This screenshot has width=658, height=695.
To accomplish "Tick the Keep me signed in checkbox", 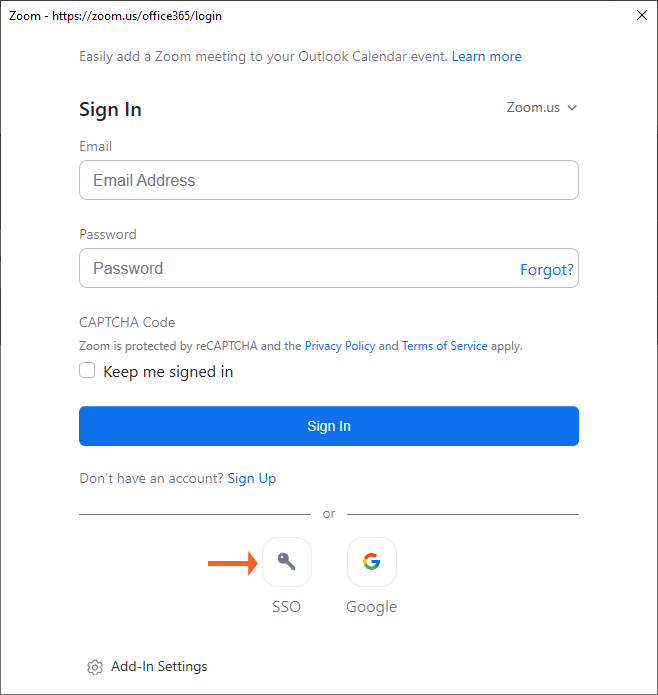I will [x=88, y=371].
